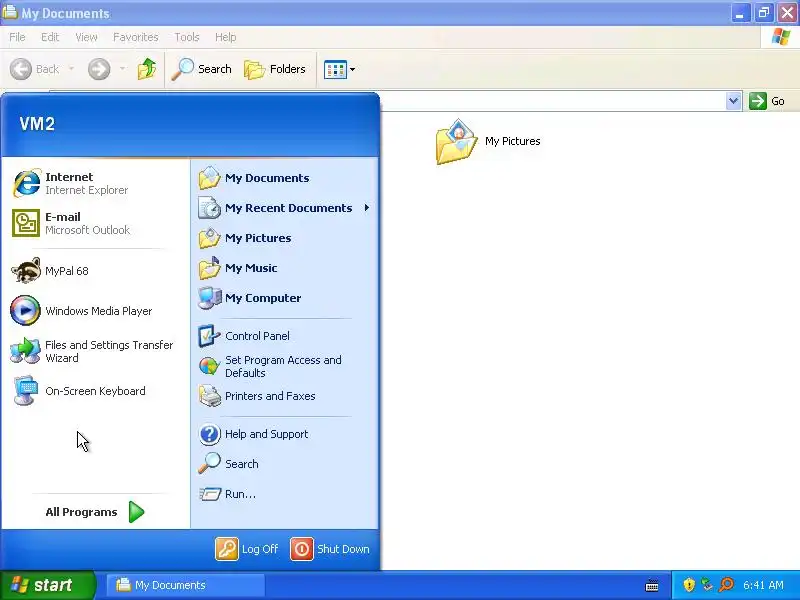Expand My Recent Documents submenu

[285, 208]
